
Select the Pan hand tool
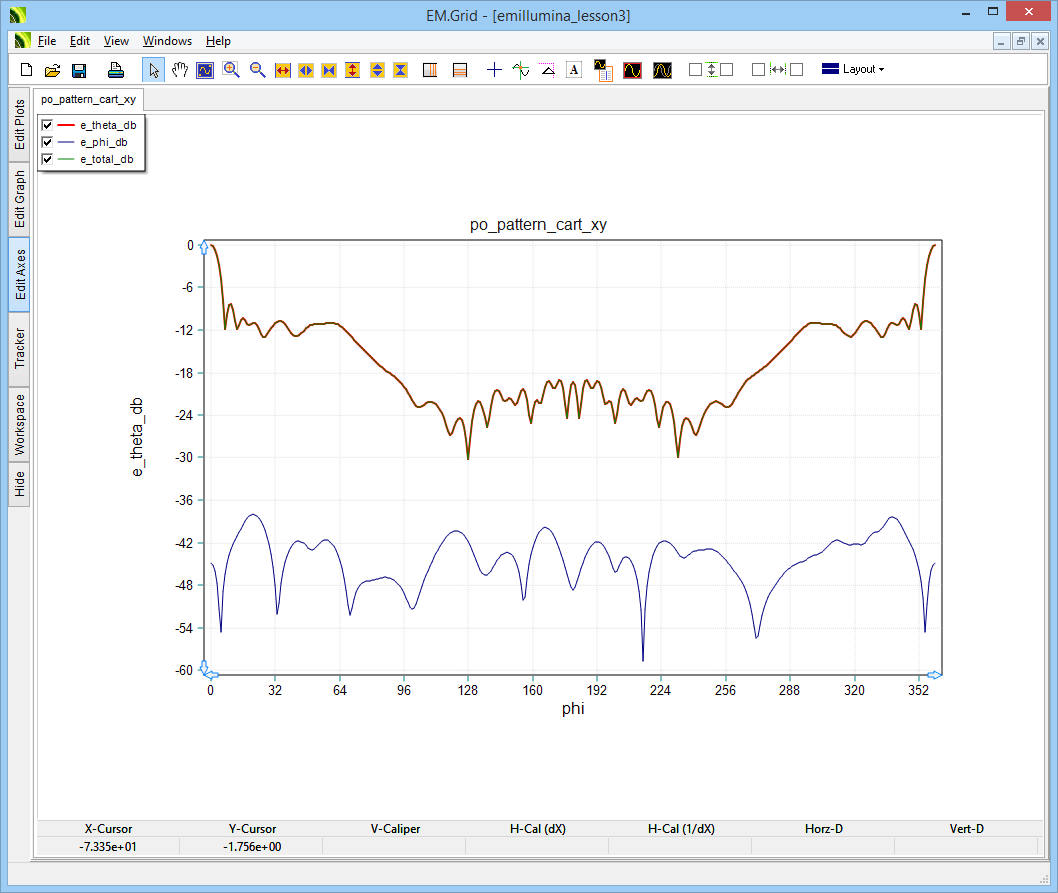(x=180, y=70)
